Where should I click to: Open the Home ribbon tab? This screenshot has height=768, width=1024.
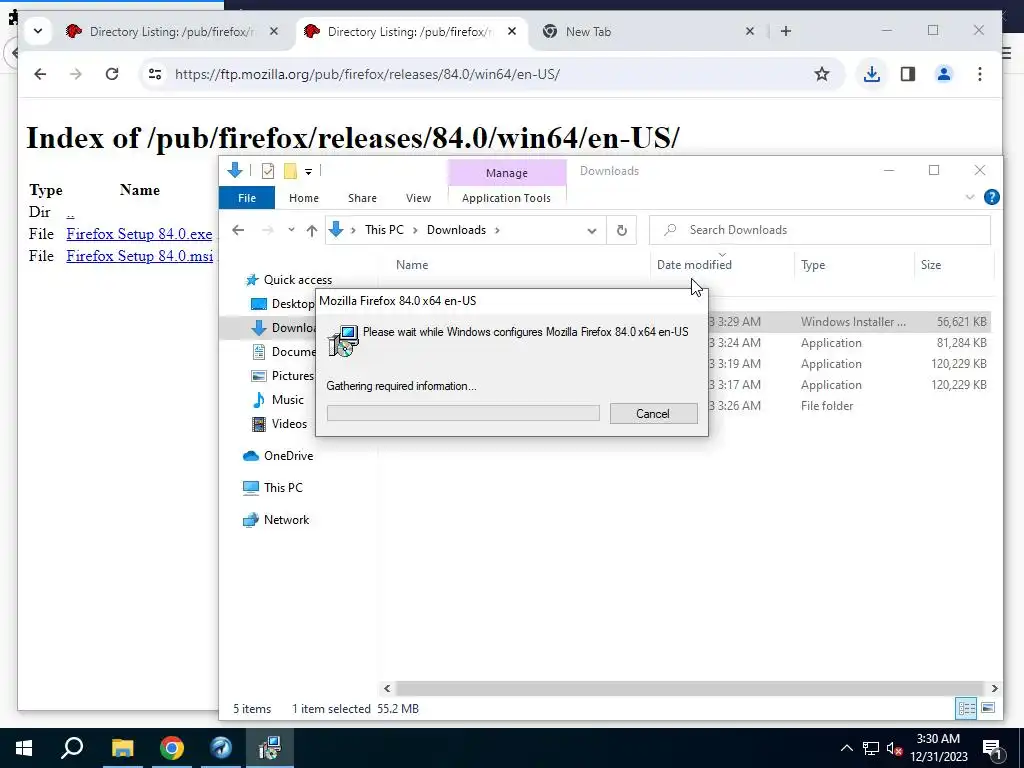pyautogui.click(x=304, y=198)
